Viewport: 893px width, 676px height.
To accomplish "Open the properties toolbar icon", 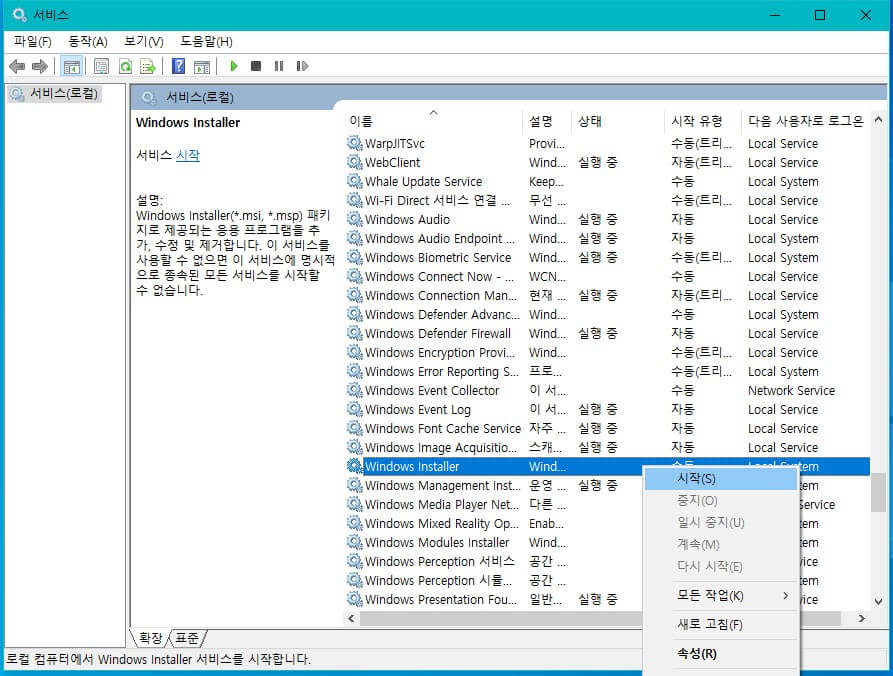I will click(101, 66).
